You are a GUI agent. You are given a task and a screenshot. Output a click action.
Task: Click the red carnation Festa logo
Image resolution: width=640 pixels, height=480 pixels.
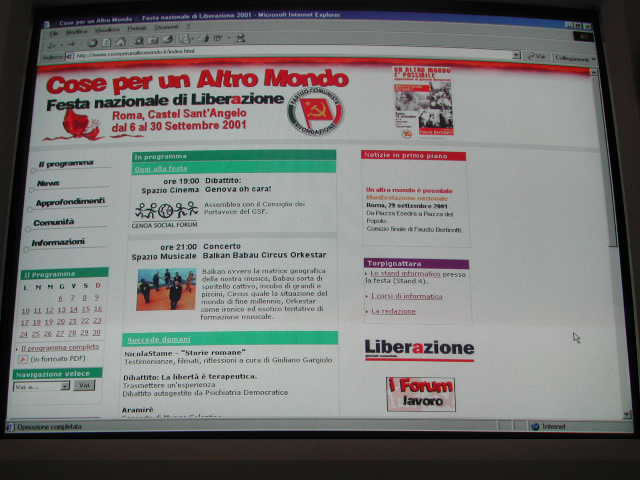pyautogui.click(x=78, y=126)
